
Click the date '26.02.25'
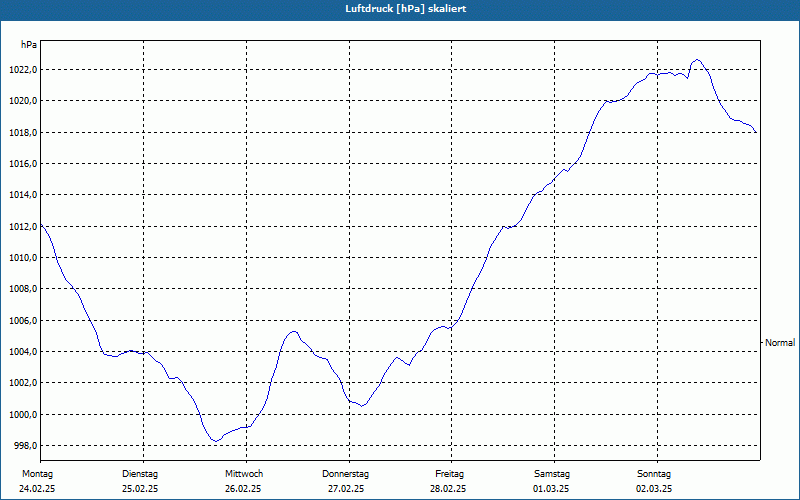243,489
